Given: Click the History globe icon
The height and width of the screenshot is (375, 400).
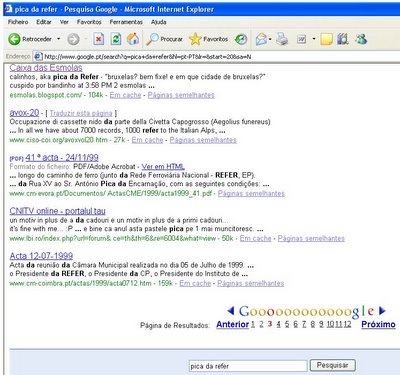Looking at the screenshot, I should click(x=241, y=39).
